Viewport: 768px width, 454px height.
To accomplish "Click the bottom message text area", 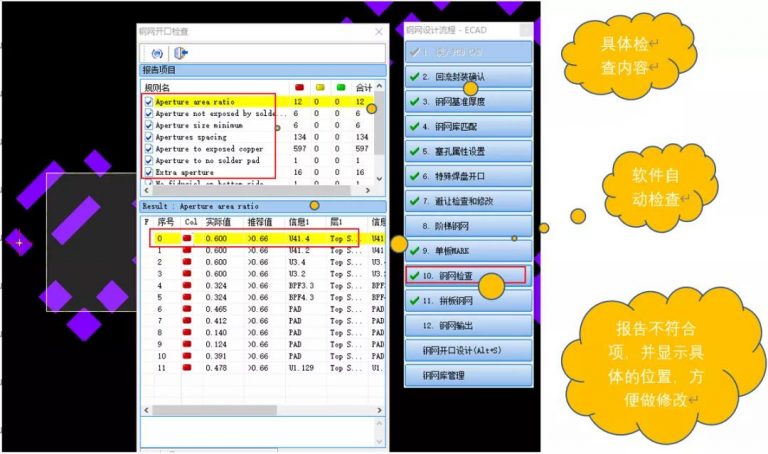I will (258, 431).
